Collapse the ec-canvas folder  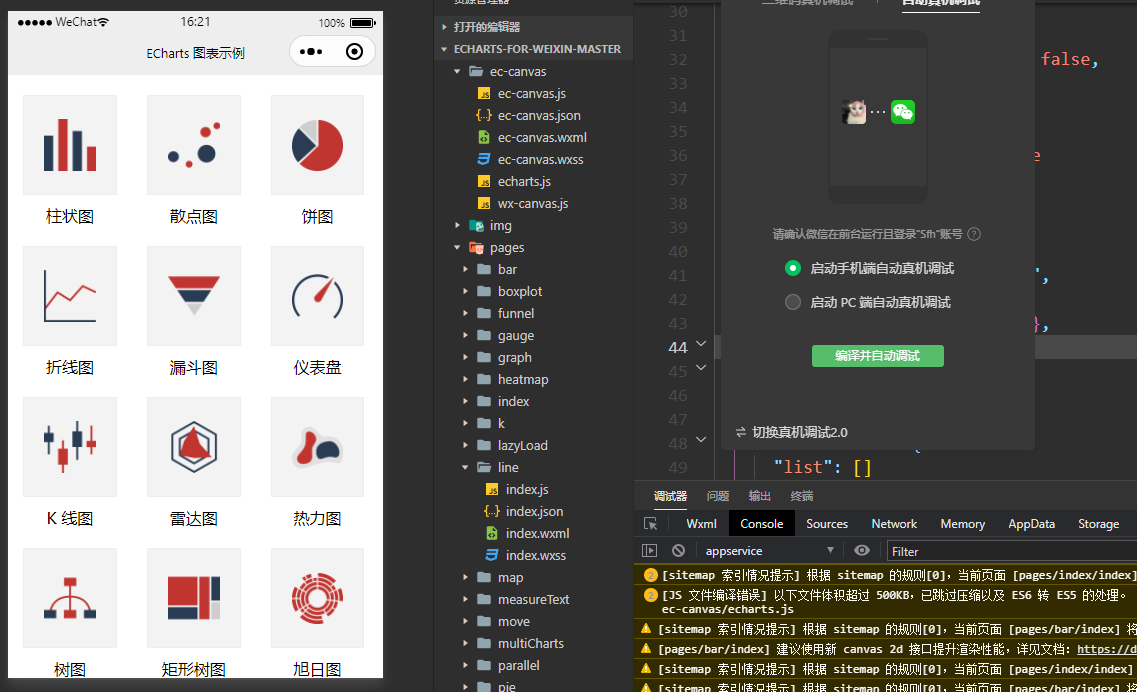[x=458, y=71]
